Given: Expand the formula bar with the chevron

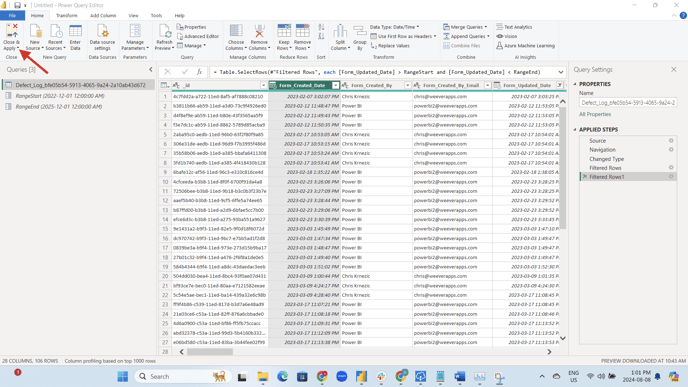Looking at the screenshot, I should click(x=561, y=72).
